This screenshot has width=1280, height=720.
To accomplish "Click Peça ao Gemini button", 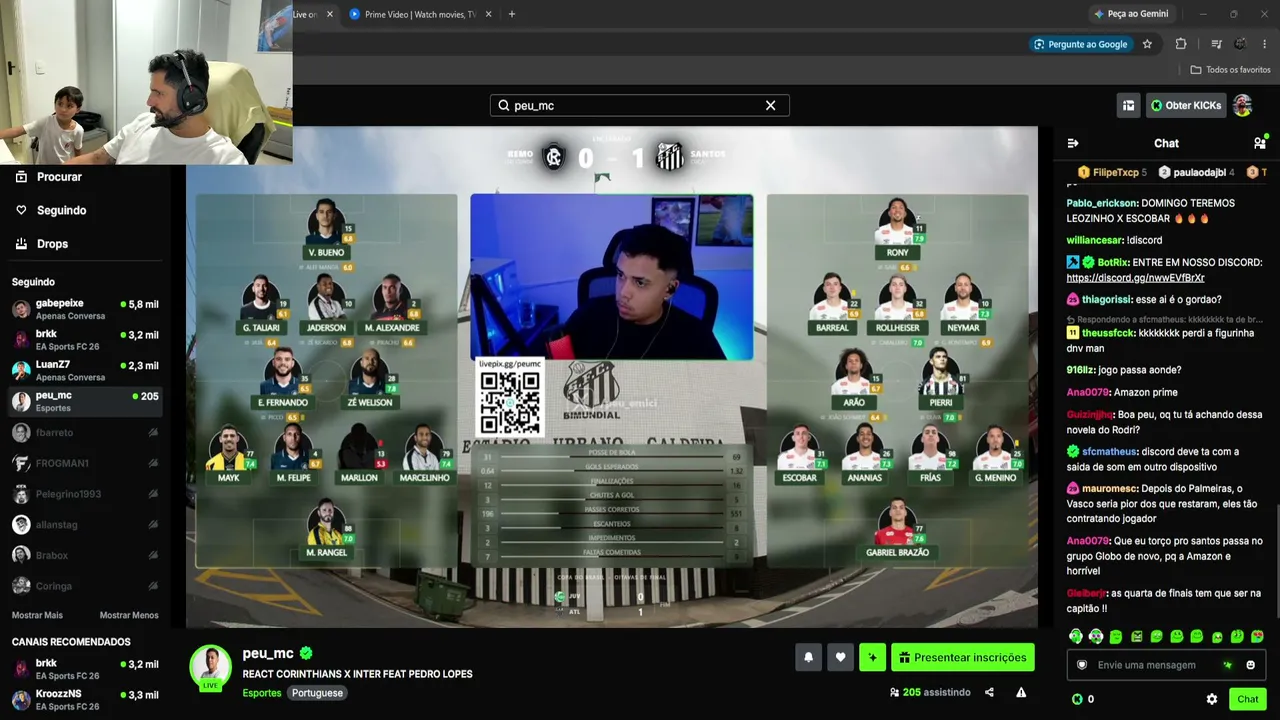I will (x=1131, y=14).
